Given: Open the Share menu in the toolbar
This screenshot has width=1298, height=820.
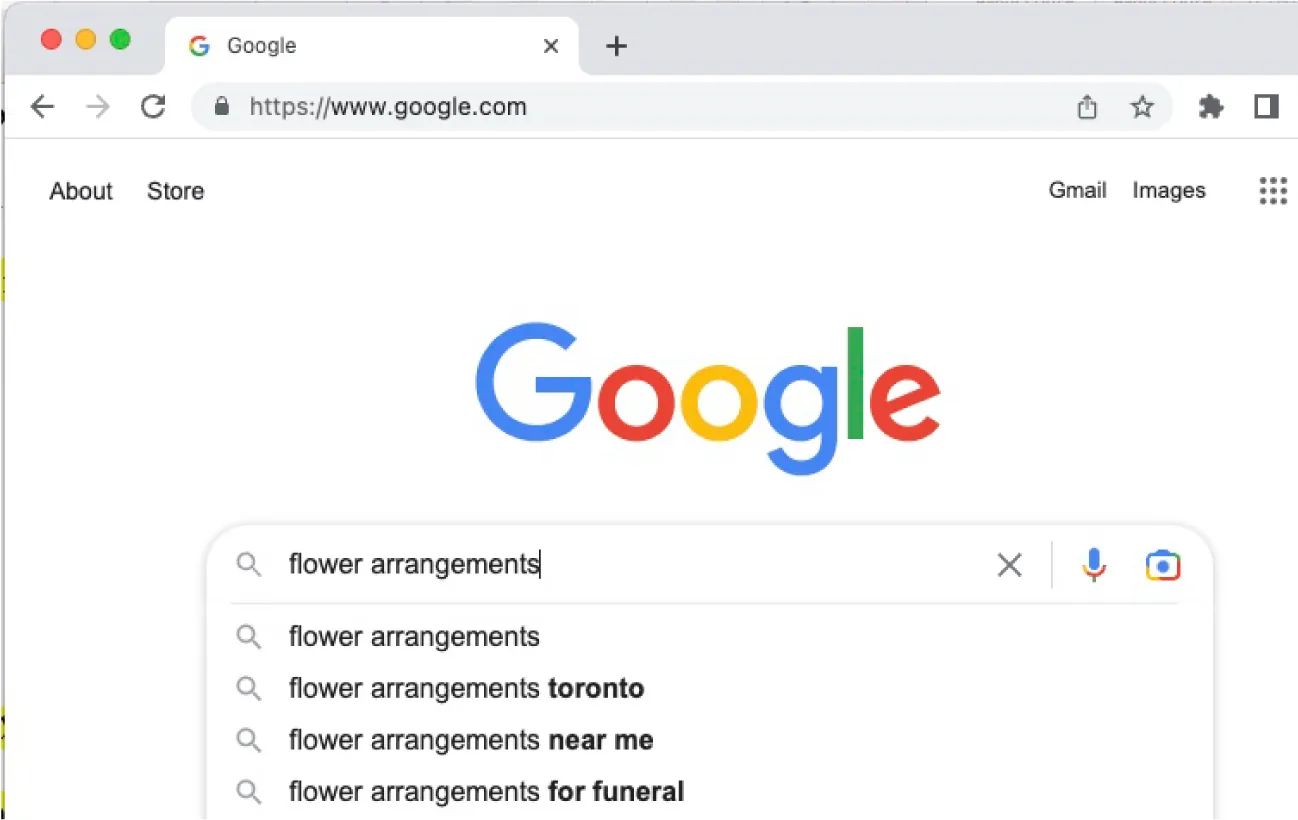Looking at the screenshot, I should click(1086, 107).
